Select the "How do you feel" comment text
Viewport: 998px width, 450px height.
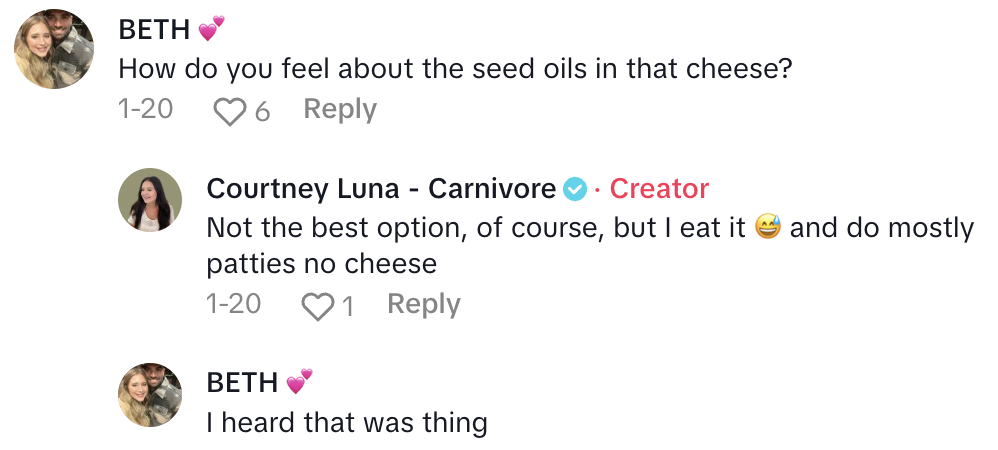click(x=455, y=69)
